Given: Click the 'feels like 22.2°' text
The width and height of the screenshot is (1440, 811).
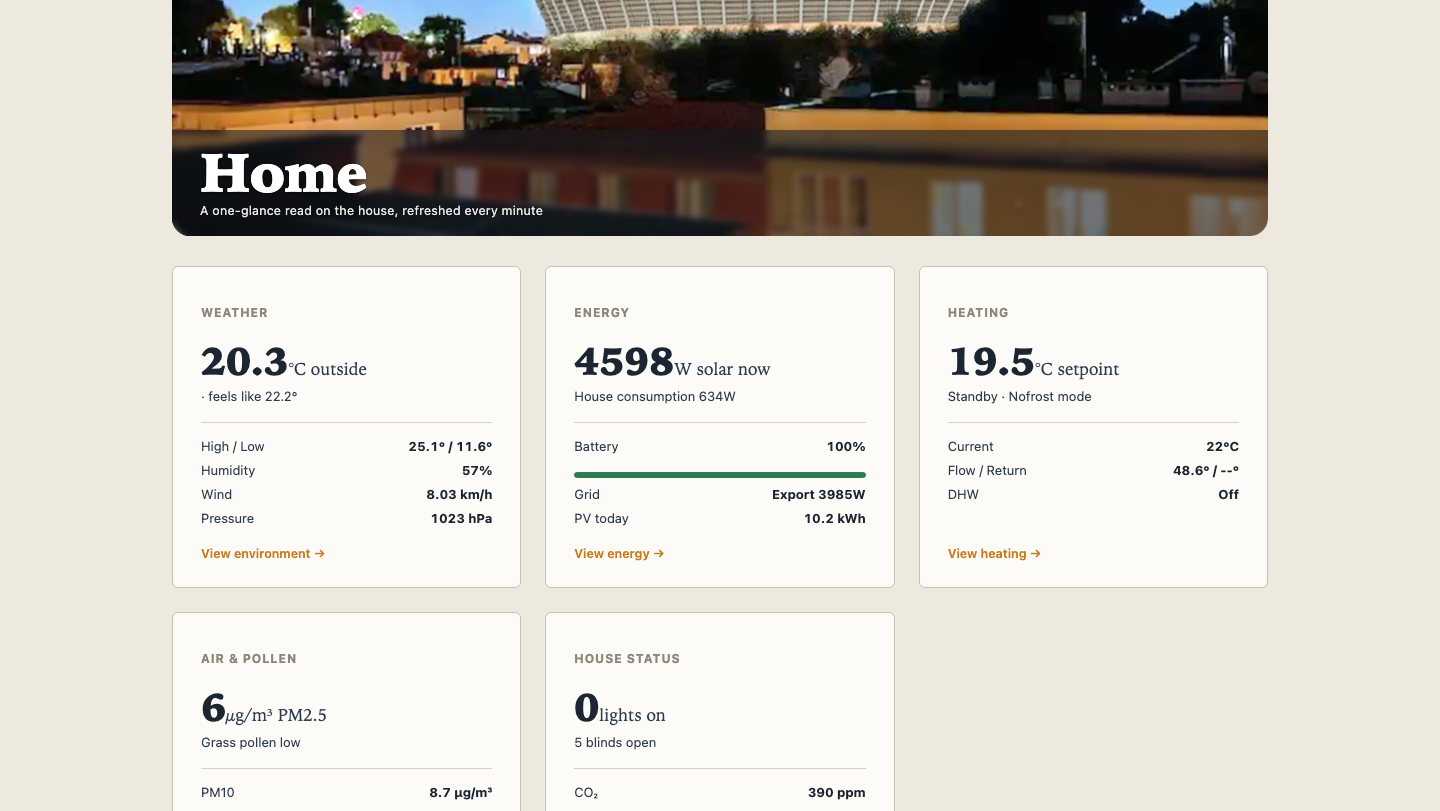Looking at the screenshot, I should coord(249,397).
